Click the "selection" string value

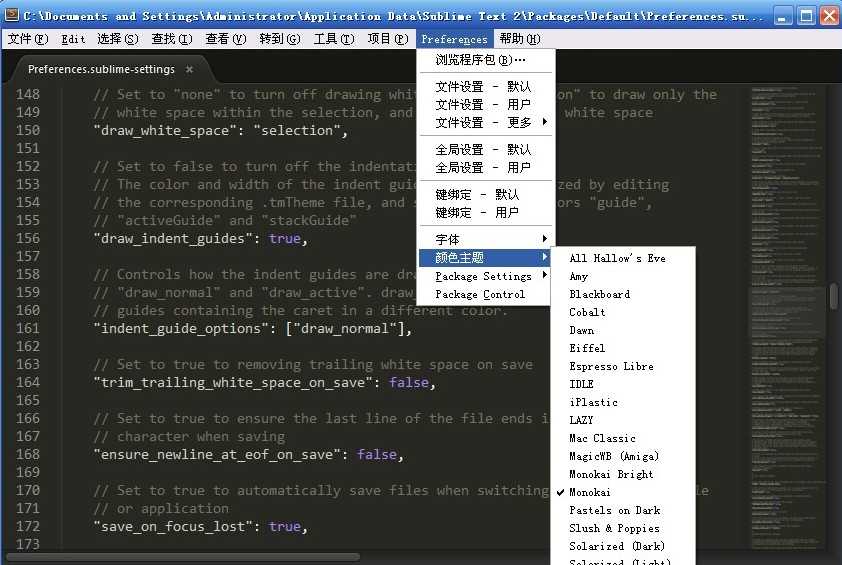pyautogui.click(x=297, y=131)
